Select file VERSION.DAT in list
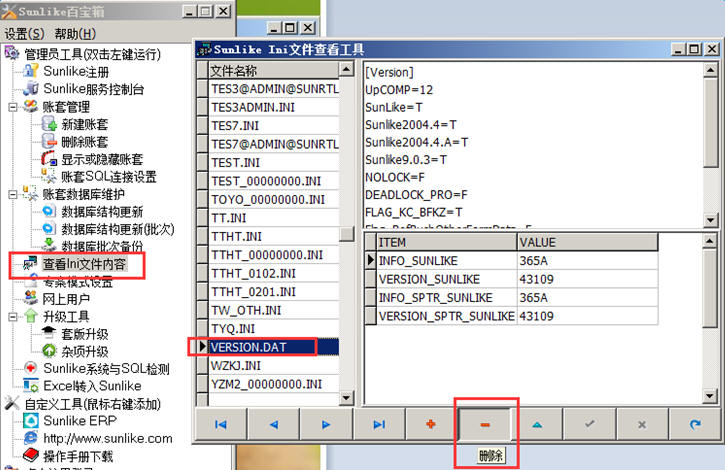Viewport: 725px width, 470px height. click(x=274, y=347)
